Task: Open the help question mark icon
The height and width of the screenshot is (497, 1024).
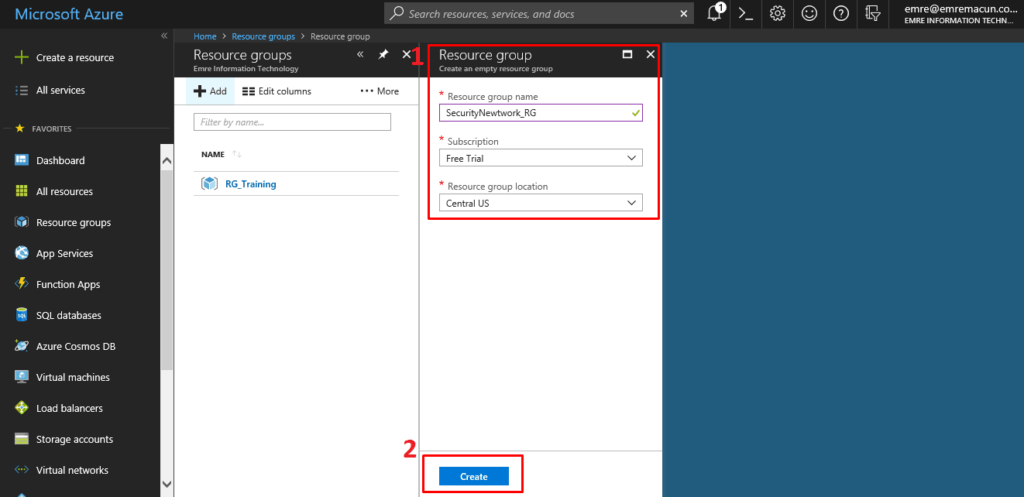Action: pos(841,14)
